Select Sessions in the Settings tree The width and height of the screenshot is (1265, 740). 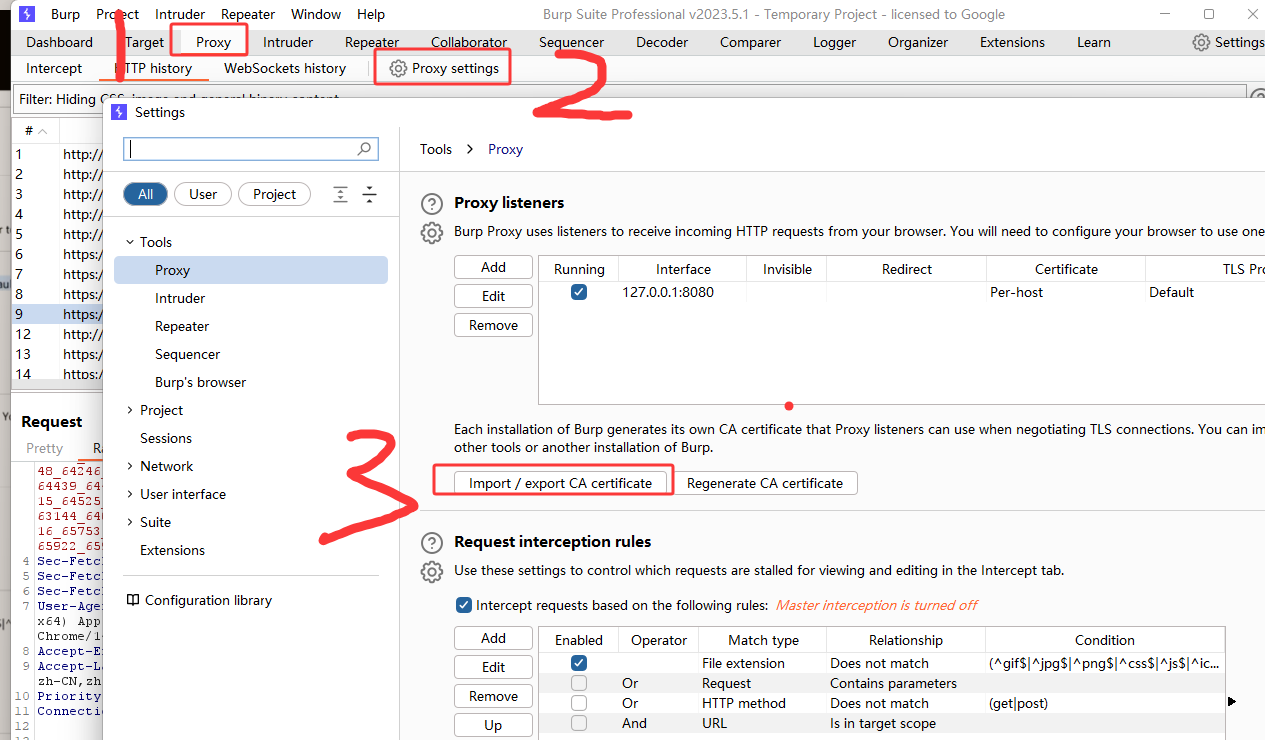coord(166,438)
